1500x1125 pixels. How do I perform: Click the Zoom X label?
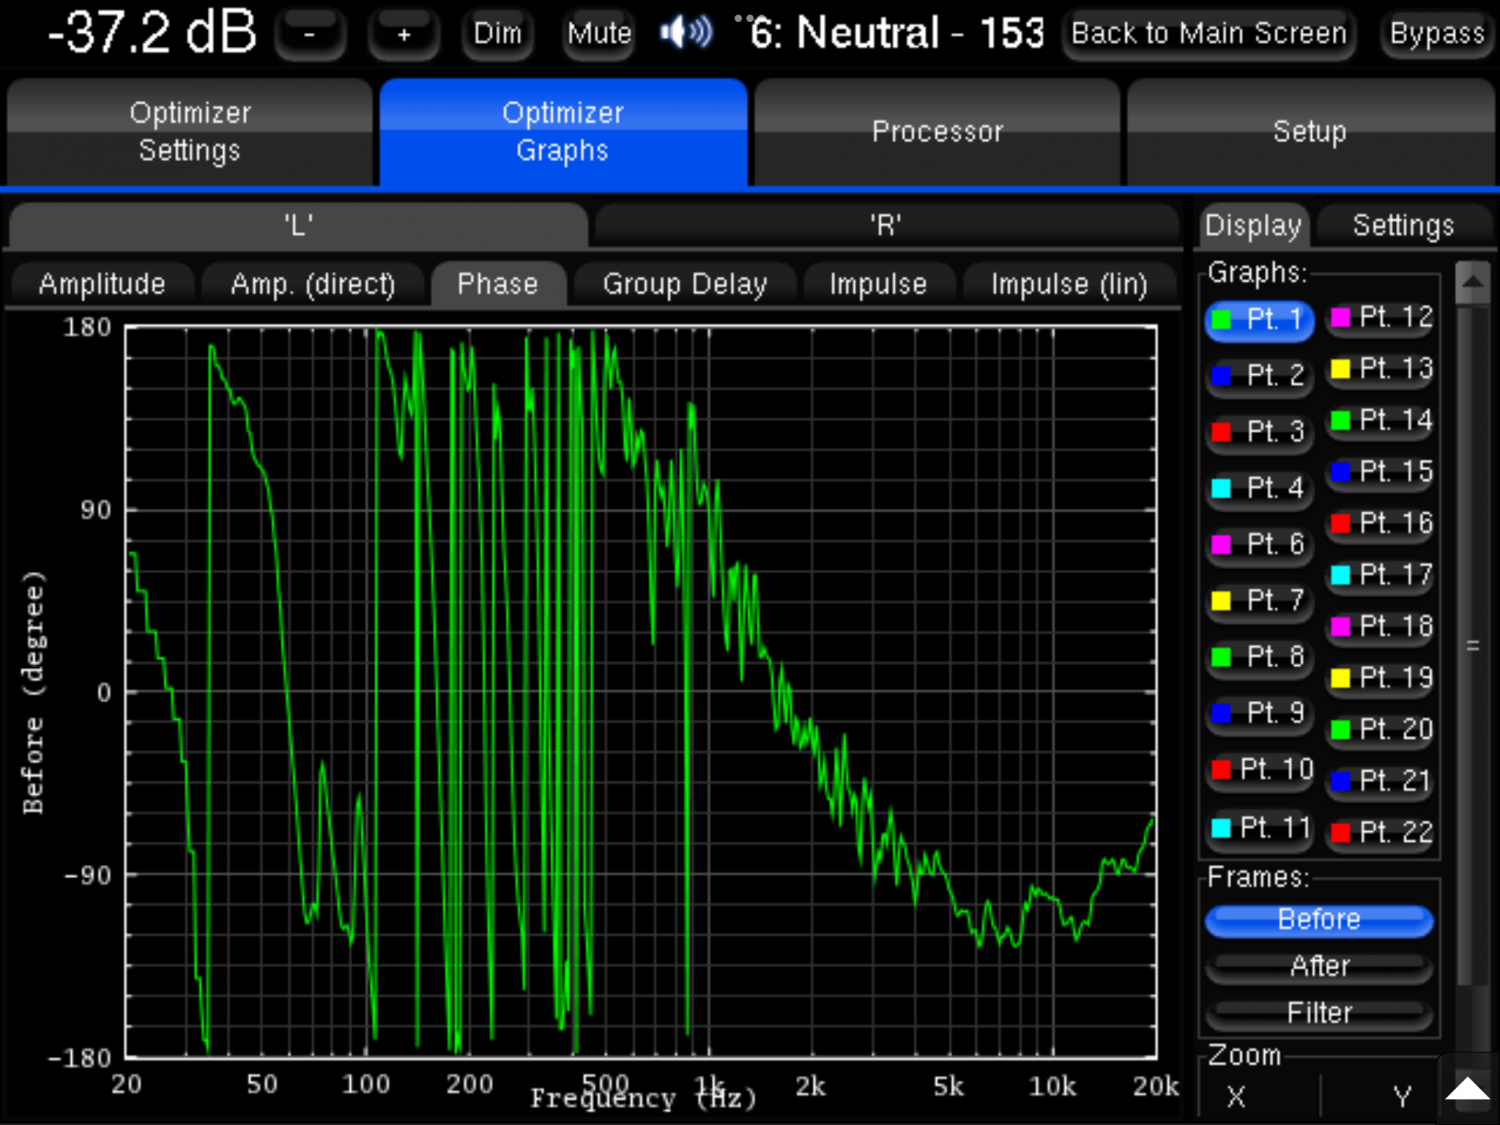(1236, 1097)
